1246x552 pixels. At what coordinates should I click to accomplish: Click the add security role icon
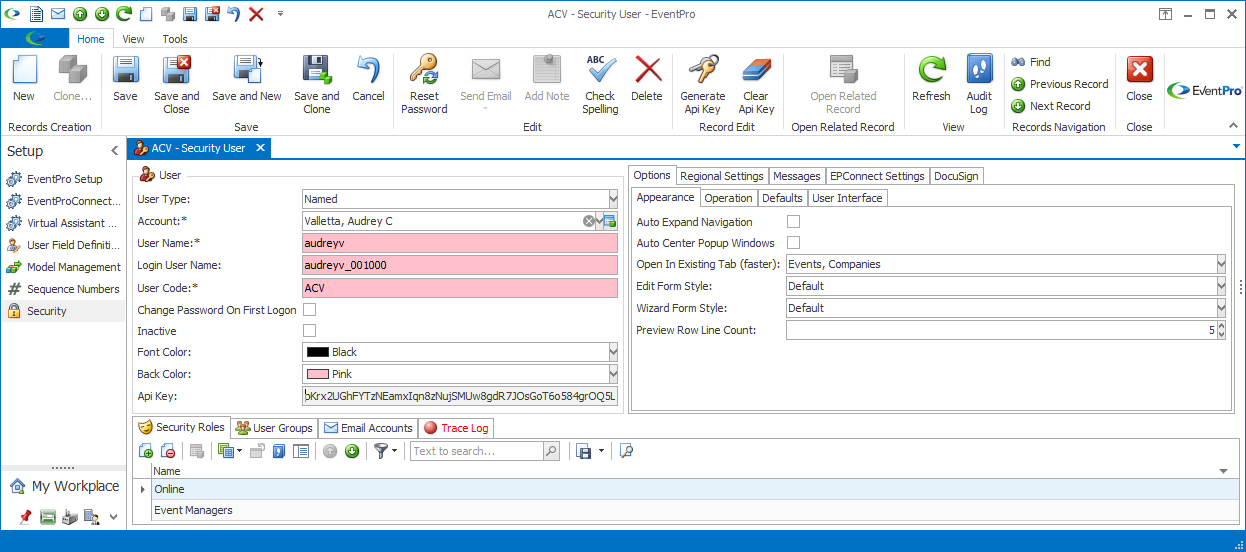click(x=146, y=451)
